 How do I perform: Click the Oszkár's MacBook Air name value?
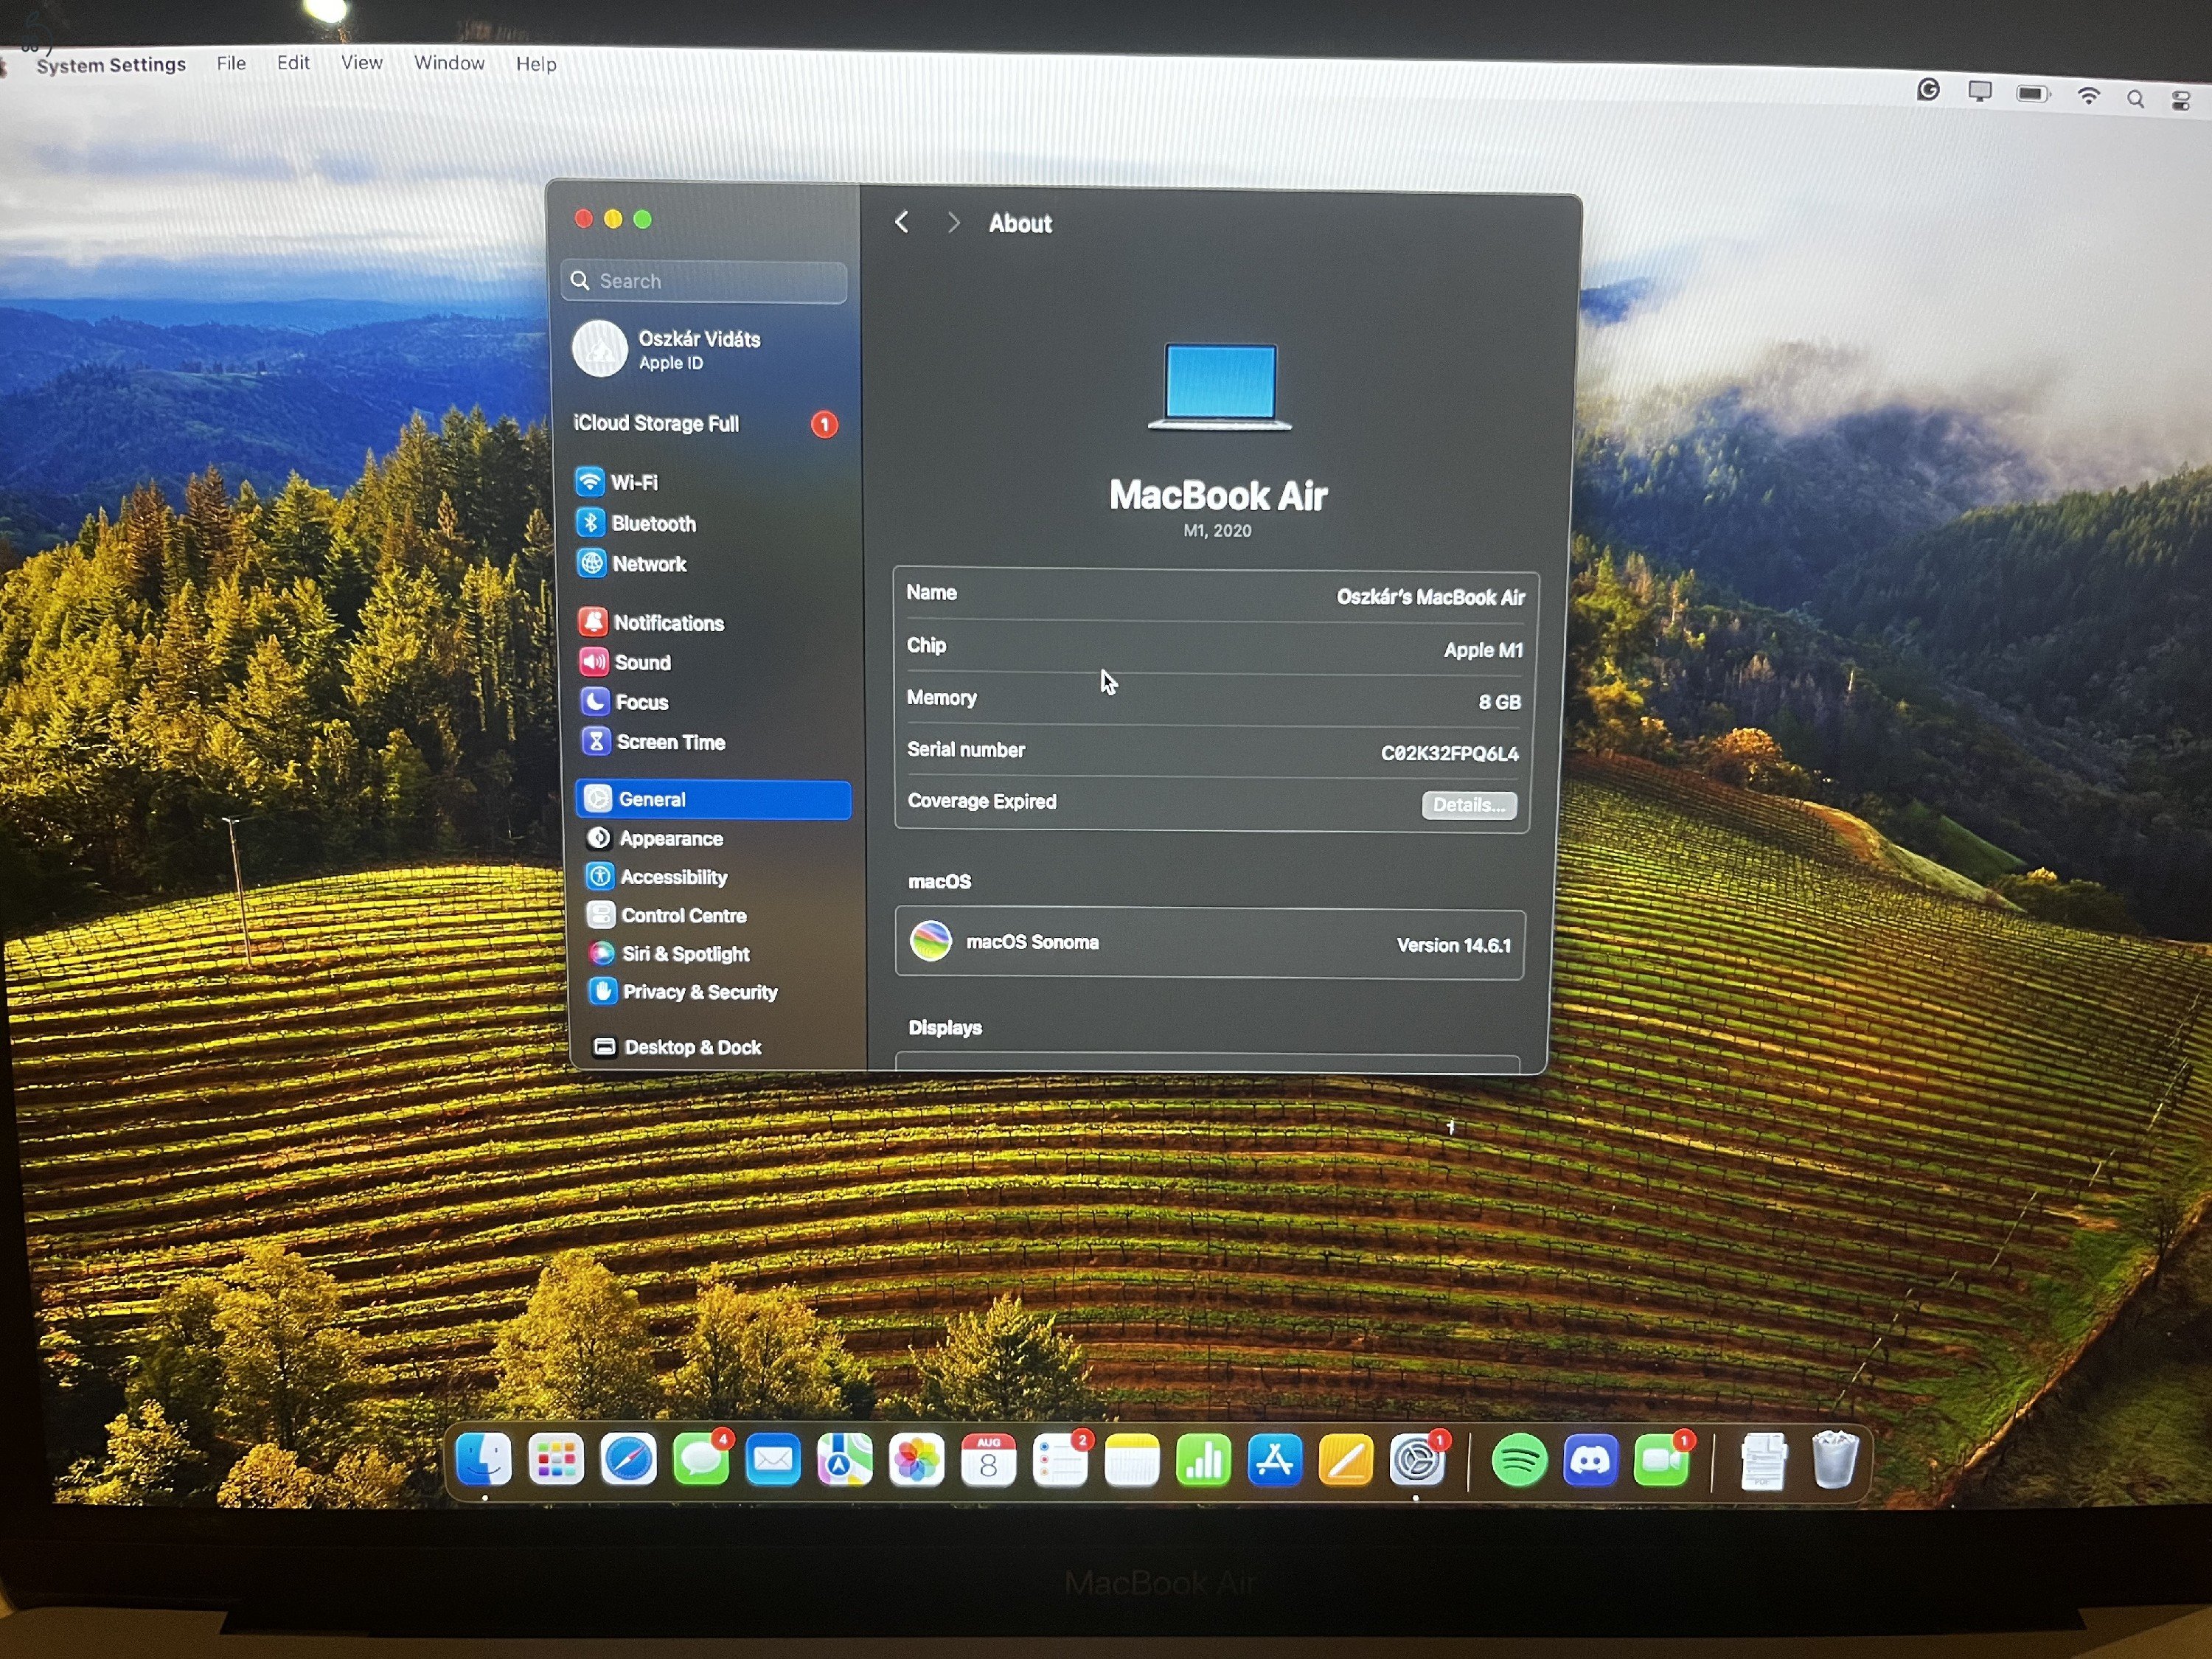1430,597
